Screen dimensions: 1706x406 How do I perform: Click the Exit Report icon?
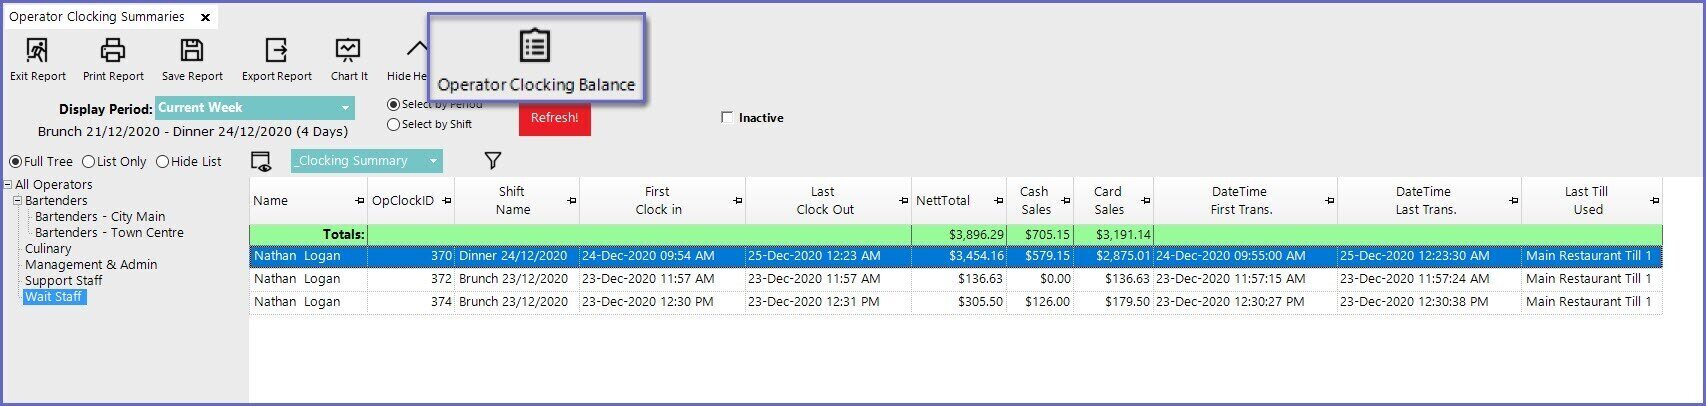37,50
